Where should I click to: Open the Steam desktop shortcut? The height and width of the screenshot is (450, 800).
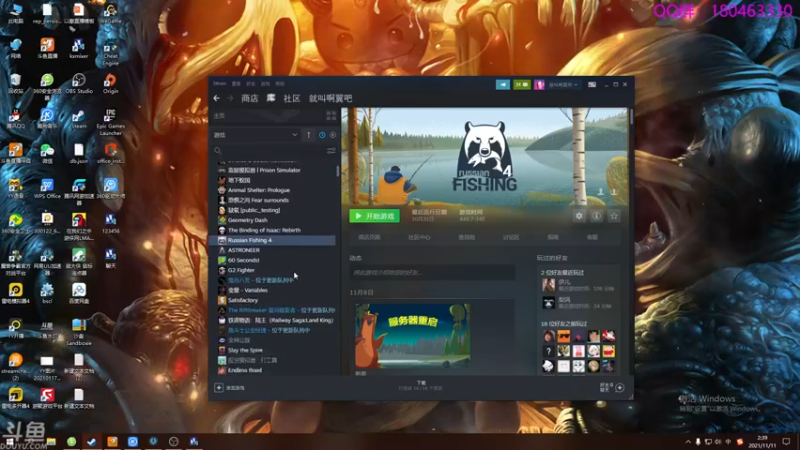coord(79,119)
